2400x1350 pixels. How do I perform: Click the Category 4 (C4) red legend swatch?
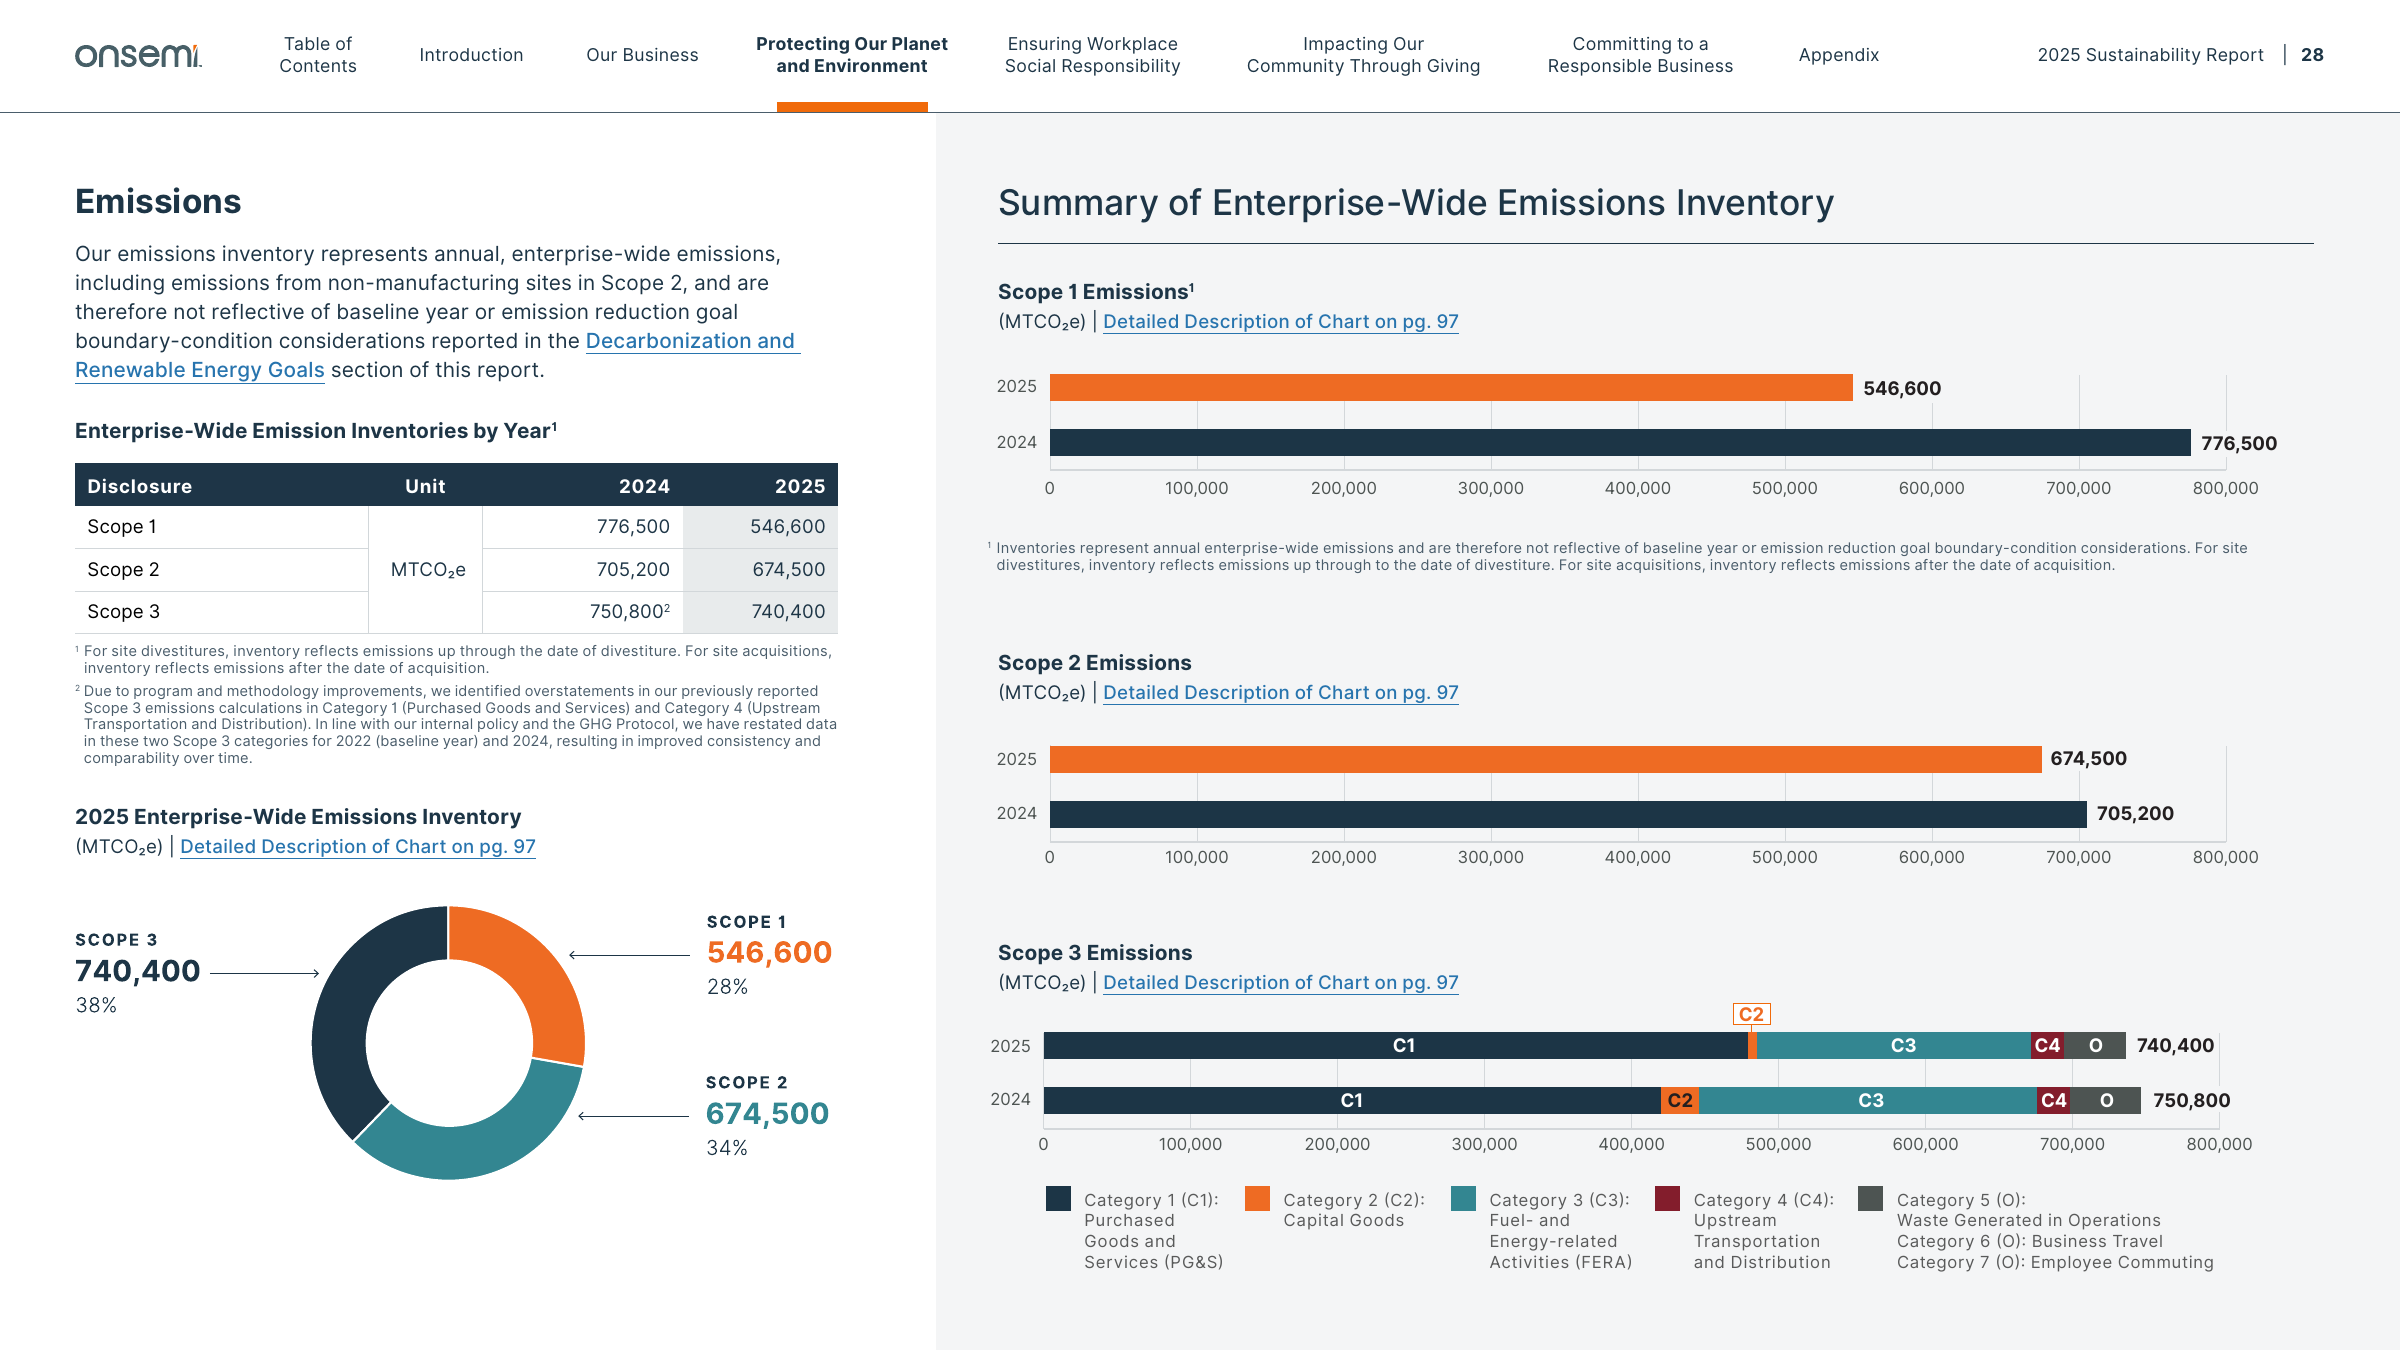pyautogui.click(x=1667, y=1198)
